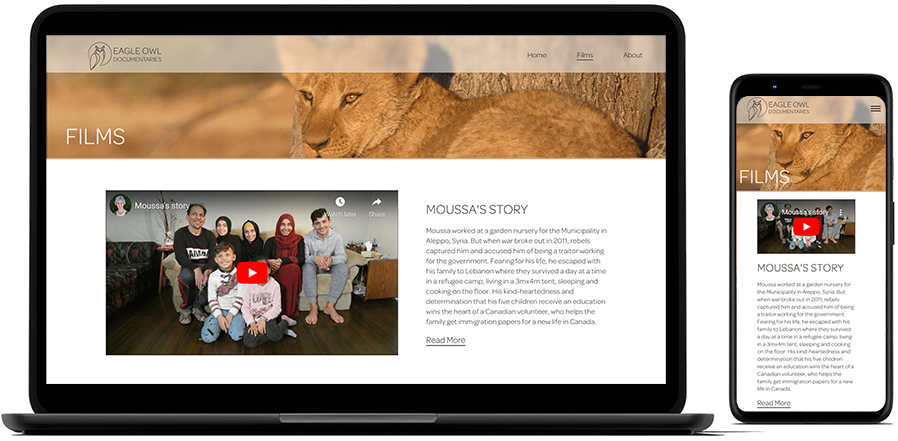Click the Eagle Owl logo on laptop

[125, 56]
